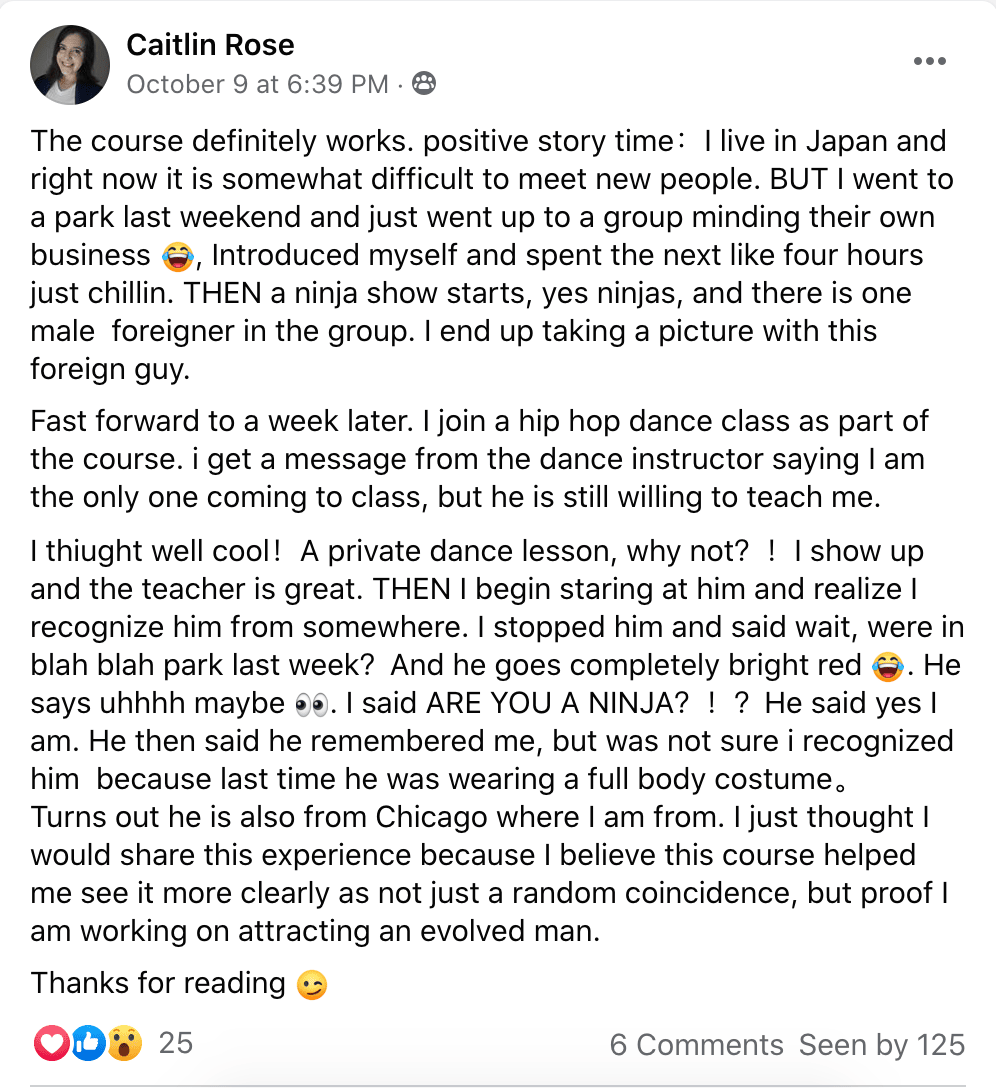Click the group audience privacy icon

424,85
